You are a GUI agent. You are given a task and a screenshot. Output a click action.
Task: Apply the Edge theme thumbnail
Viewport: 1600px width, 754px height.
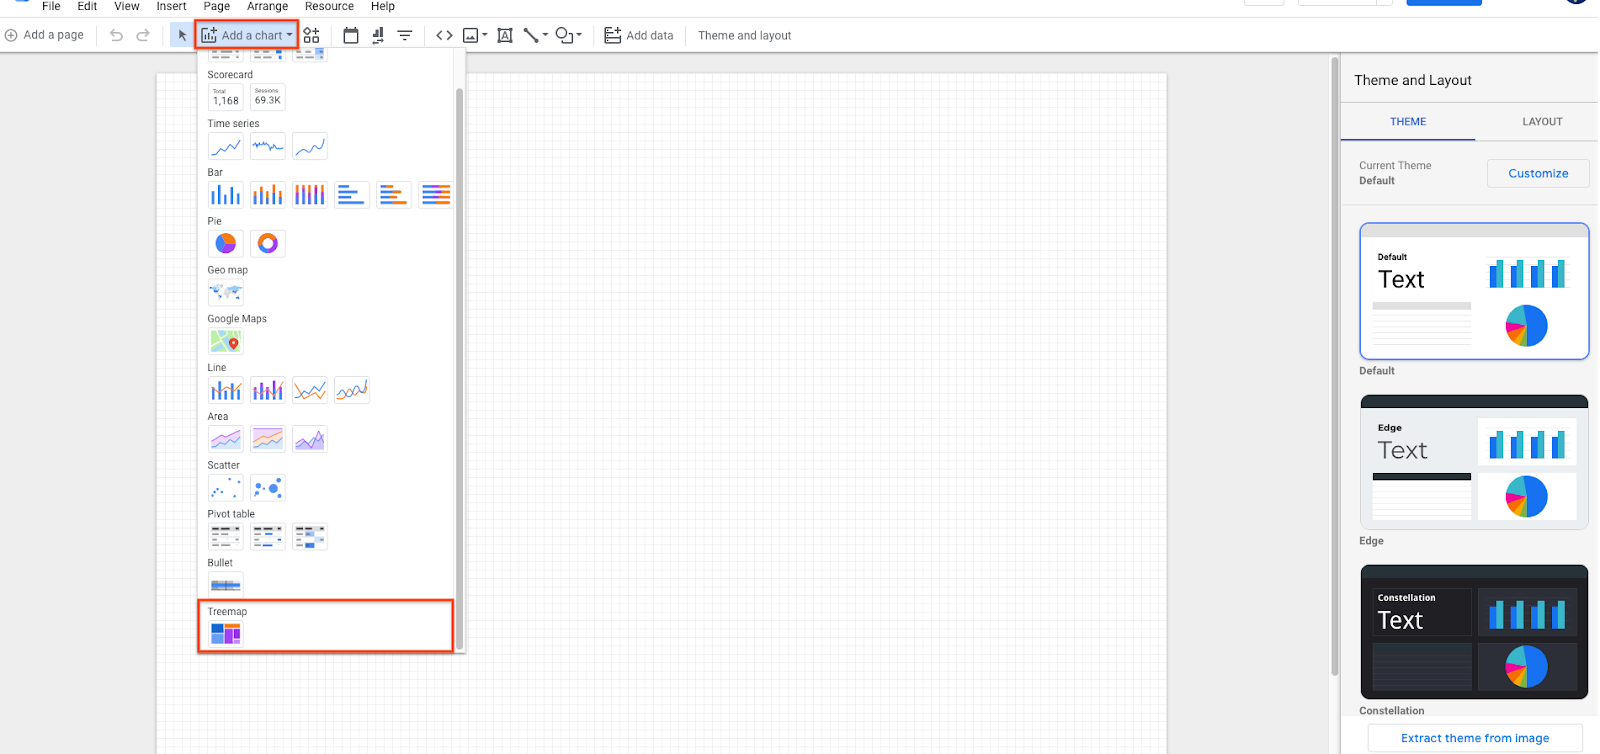pos(1474,462)
